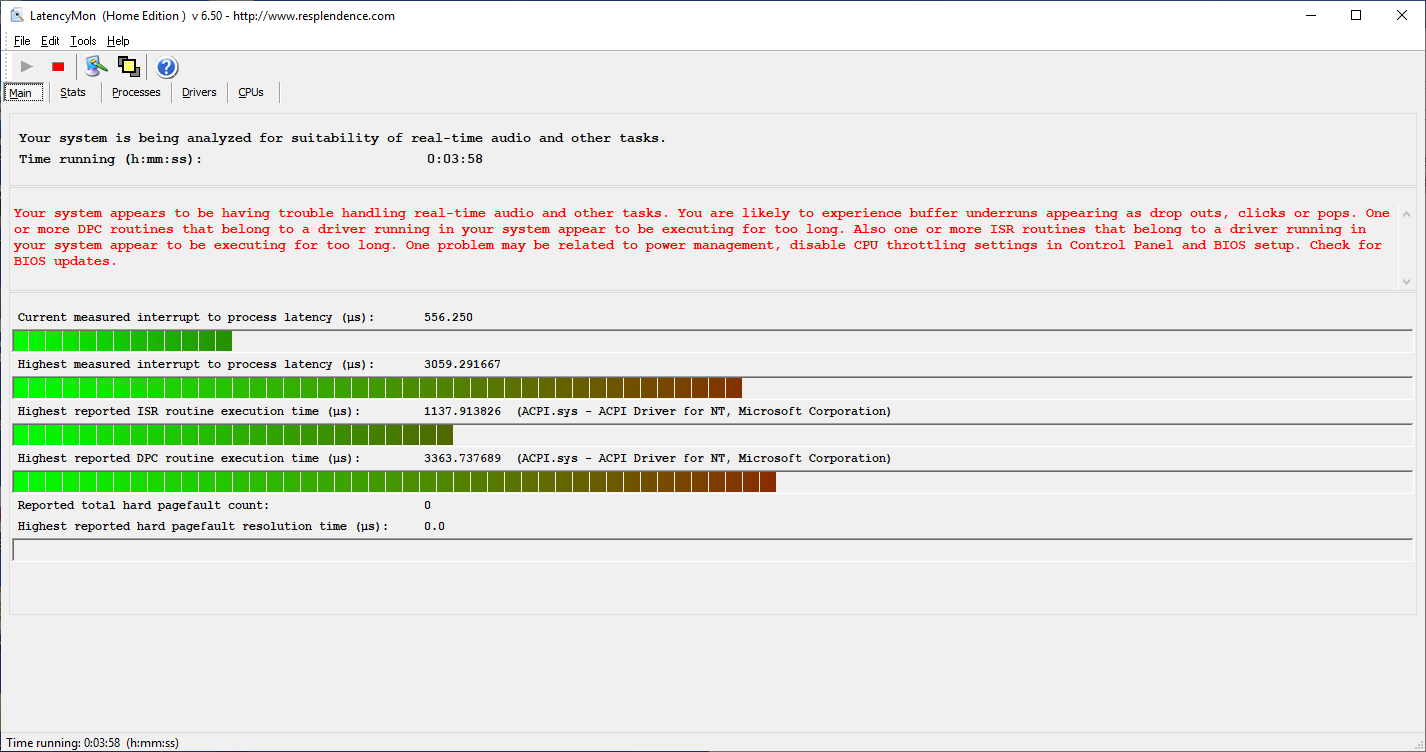
Task: Click the highest ISR routine execution time bar
Action: coord(713,435)
